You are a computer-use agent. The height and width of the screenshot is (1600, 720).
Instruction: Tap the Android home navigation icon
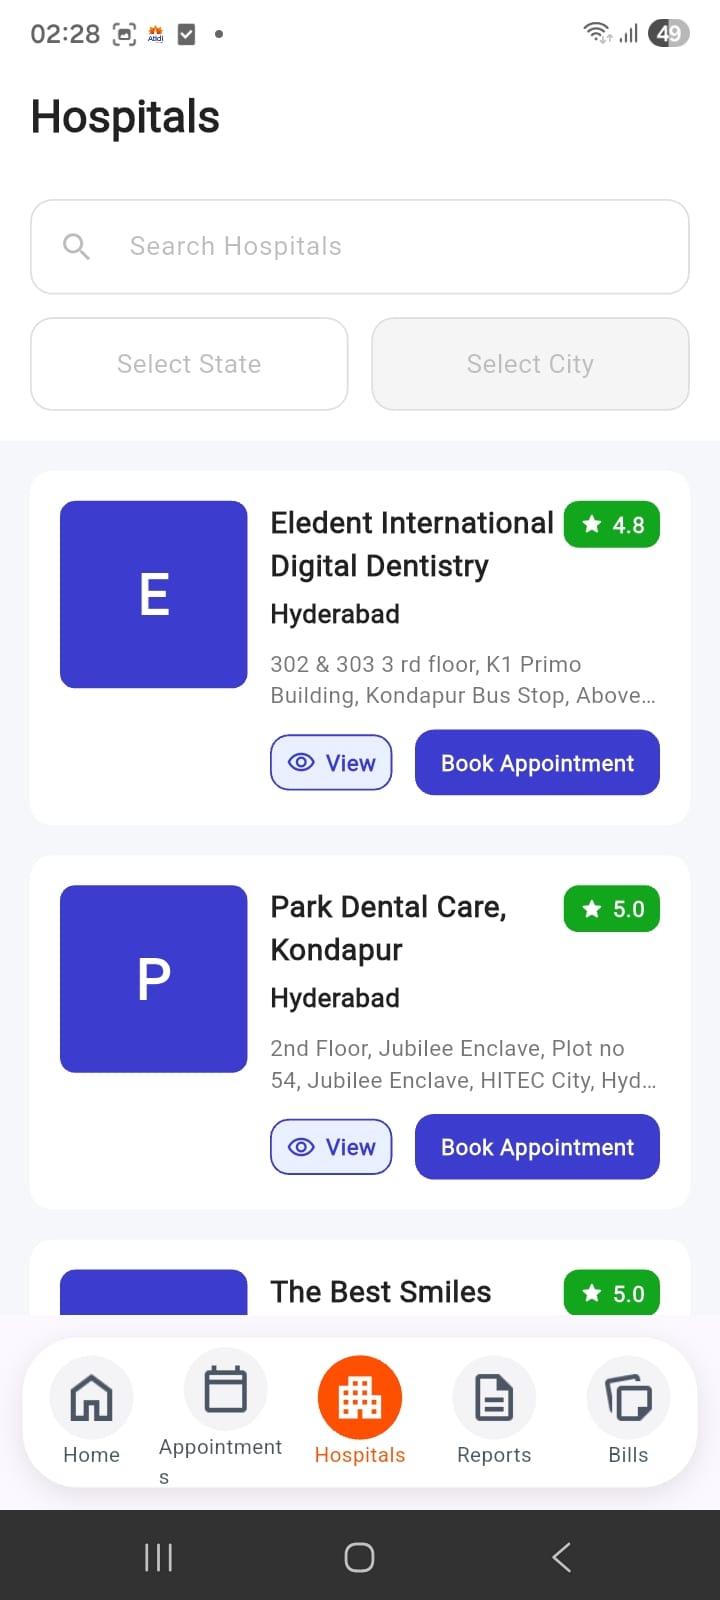pyautogui.click(x=359, y=1557)
